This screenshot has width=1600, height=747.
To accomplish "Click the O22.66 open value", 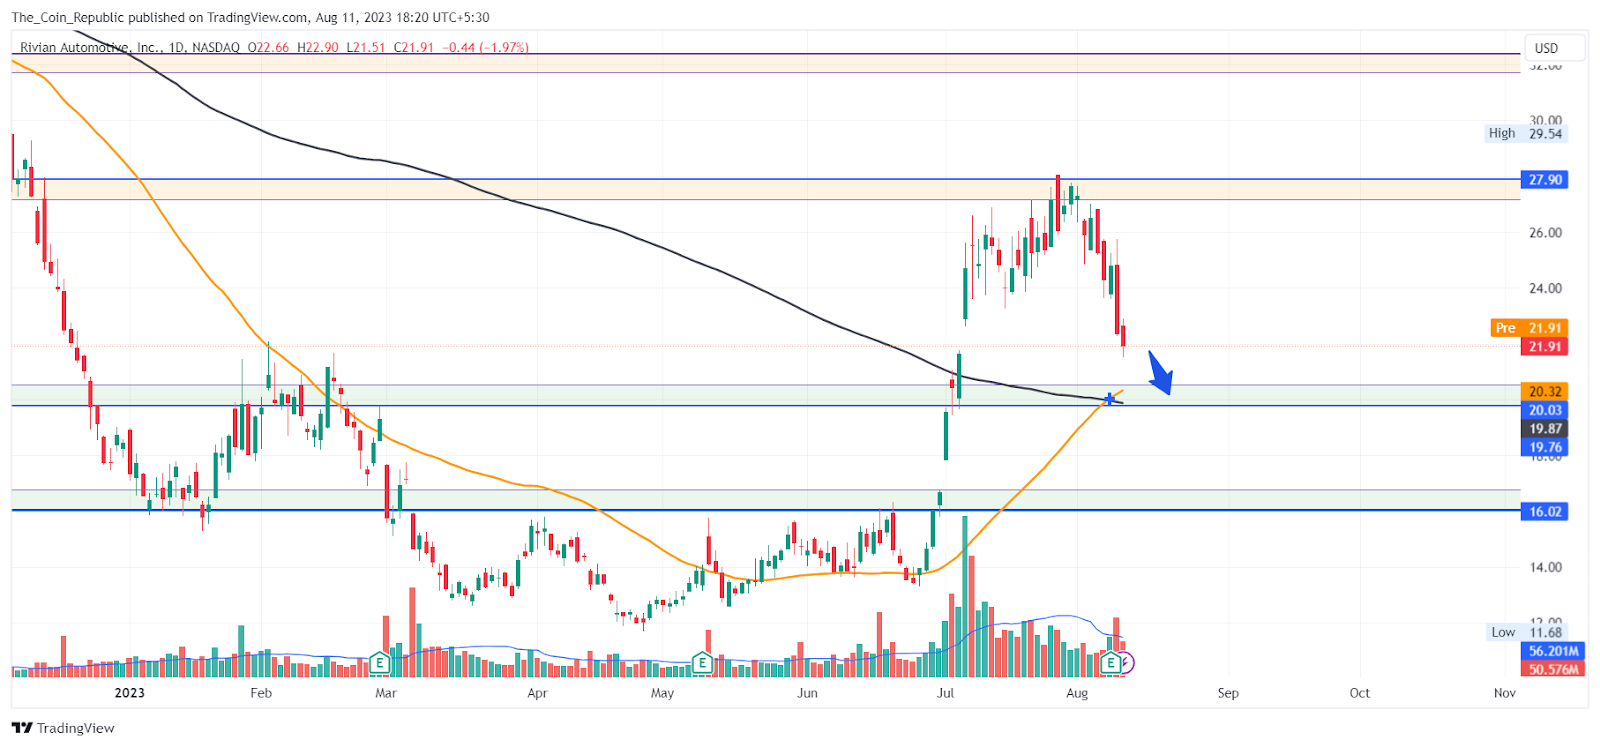I will (269, 47).
